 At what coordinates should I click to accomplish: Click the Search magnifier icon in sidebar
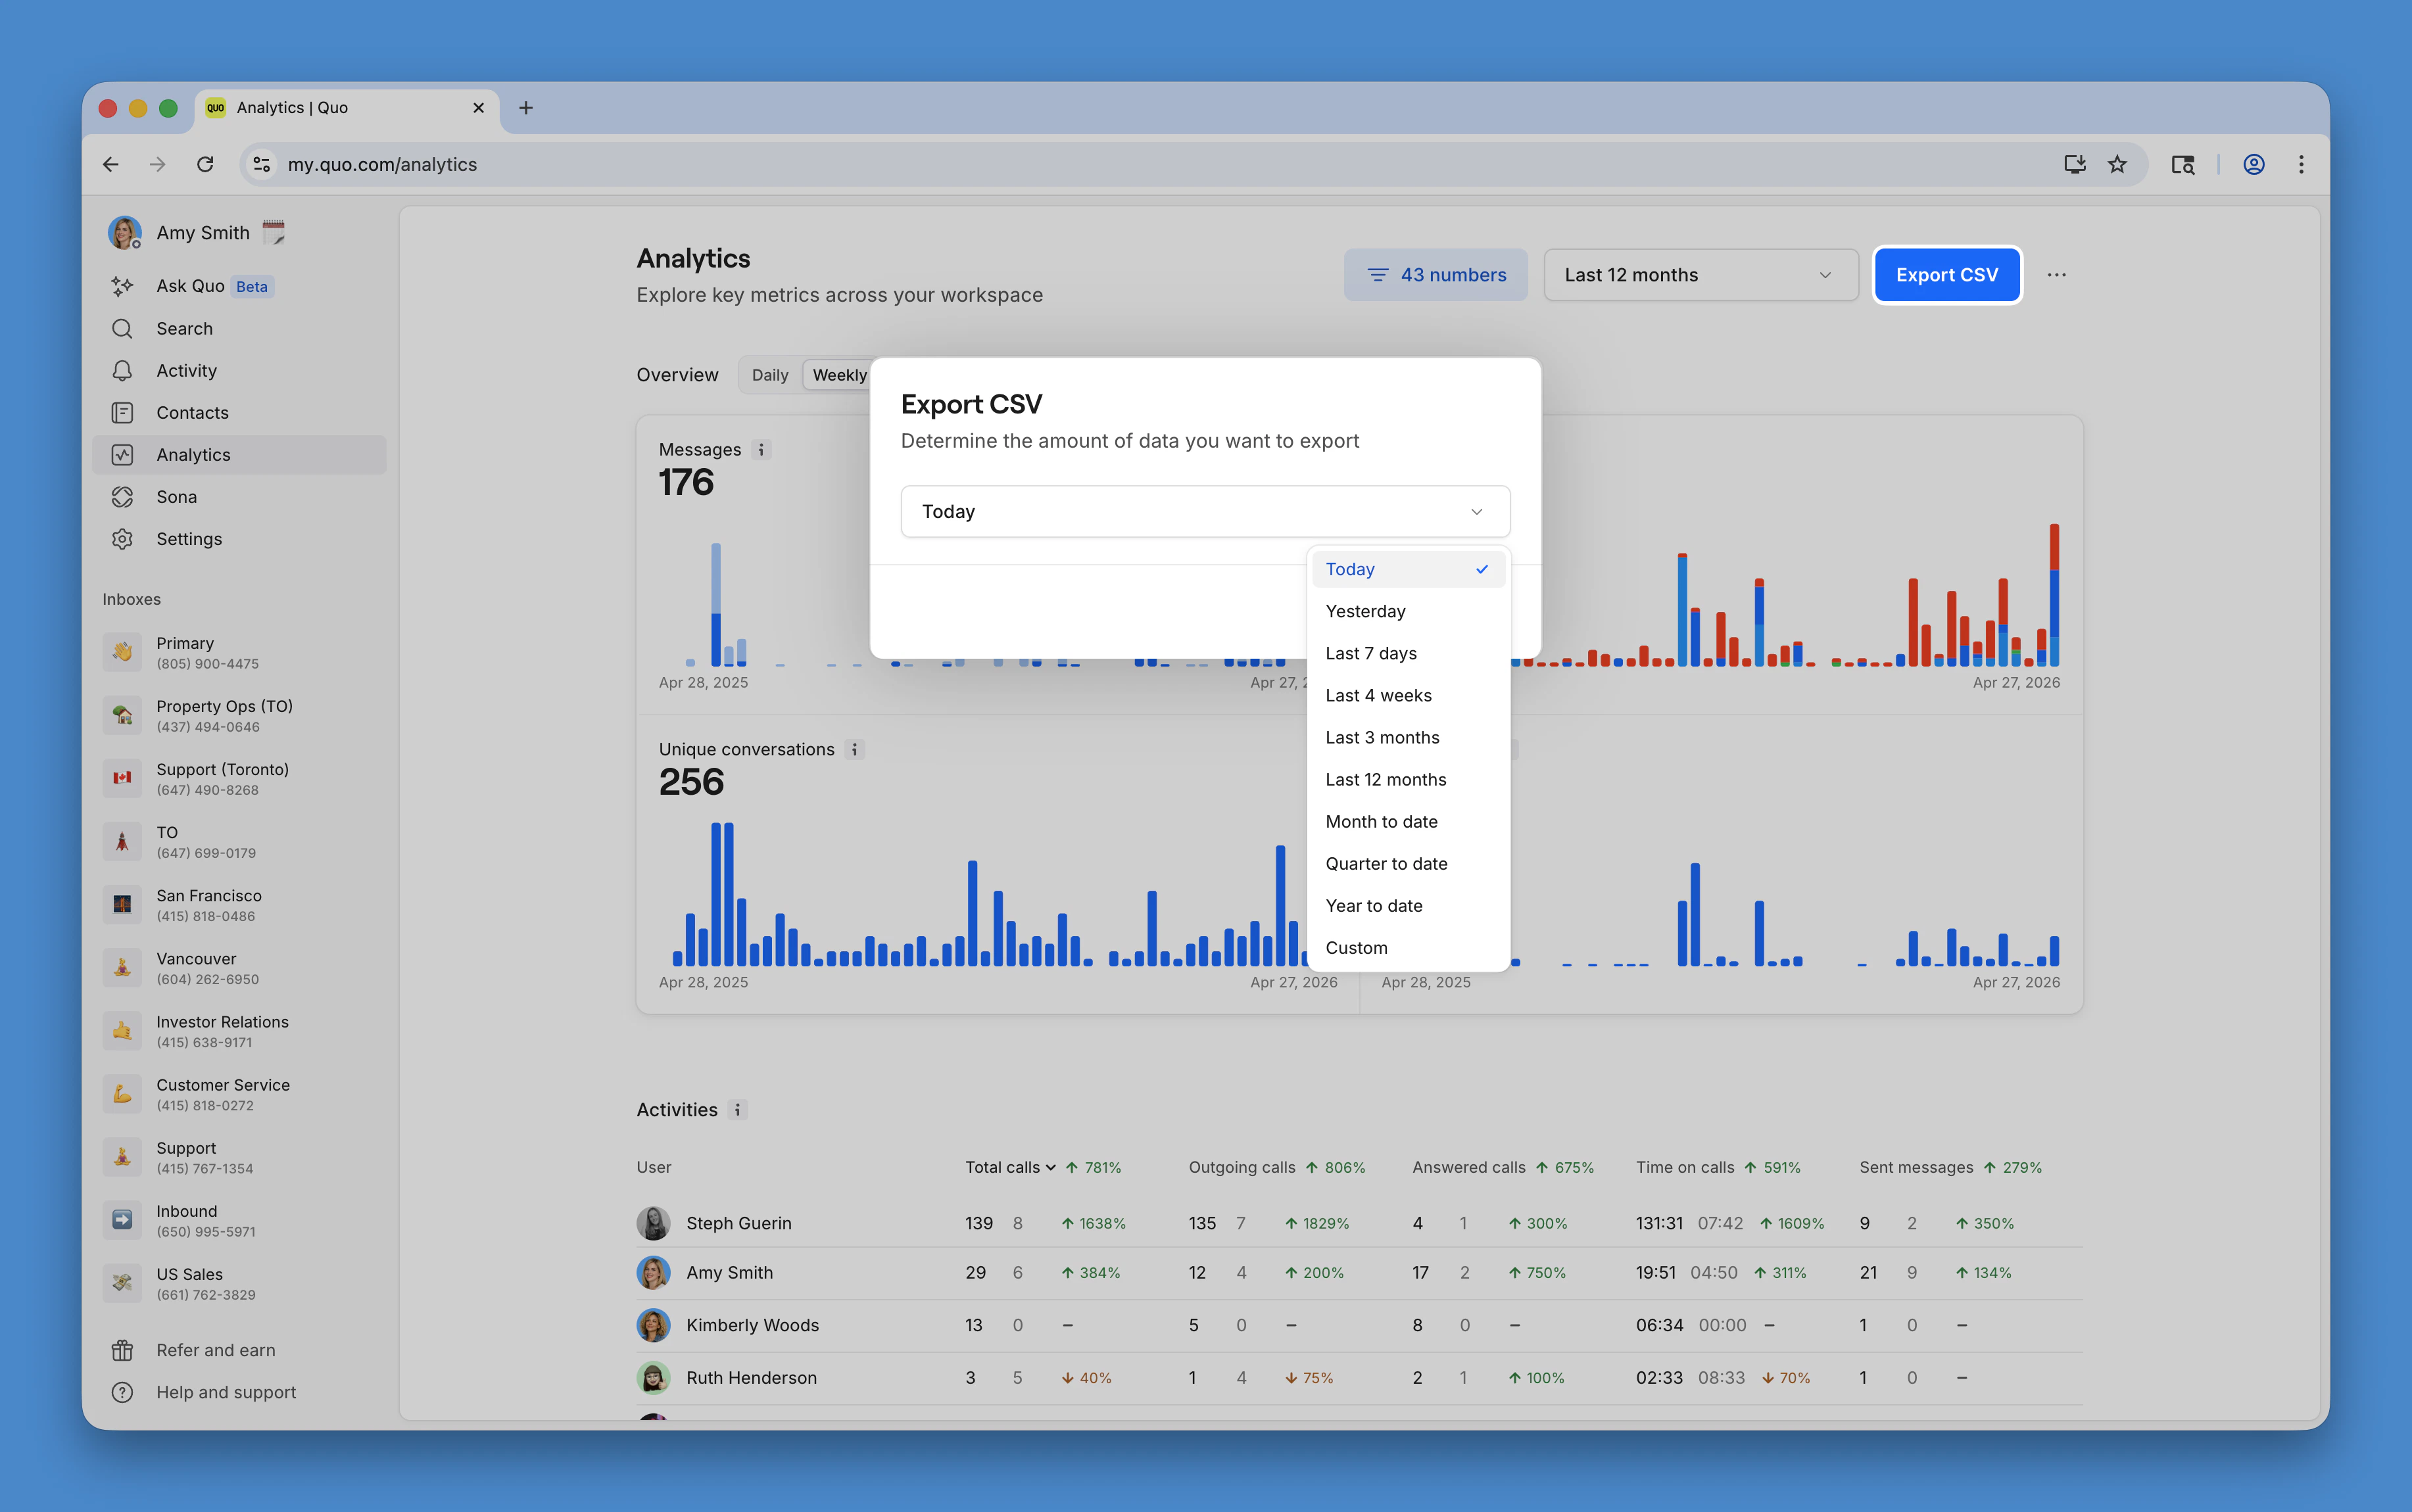pos(122,328)
